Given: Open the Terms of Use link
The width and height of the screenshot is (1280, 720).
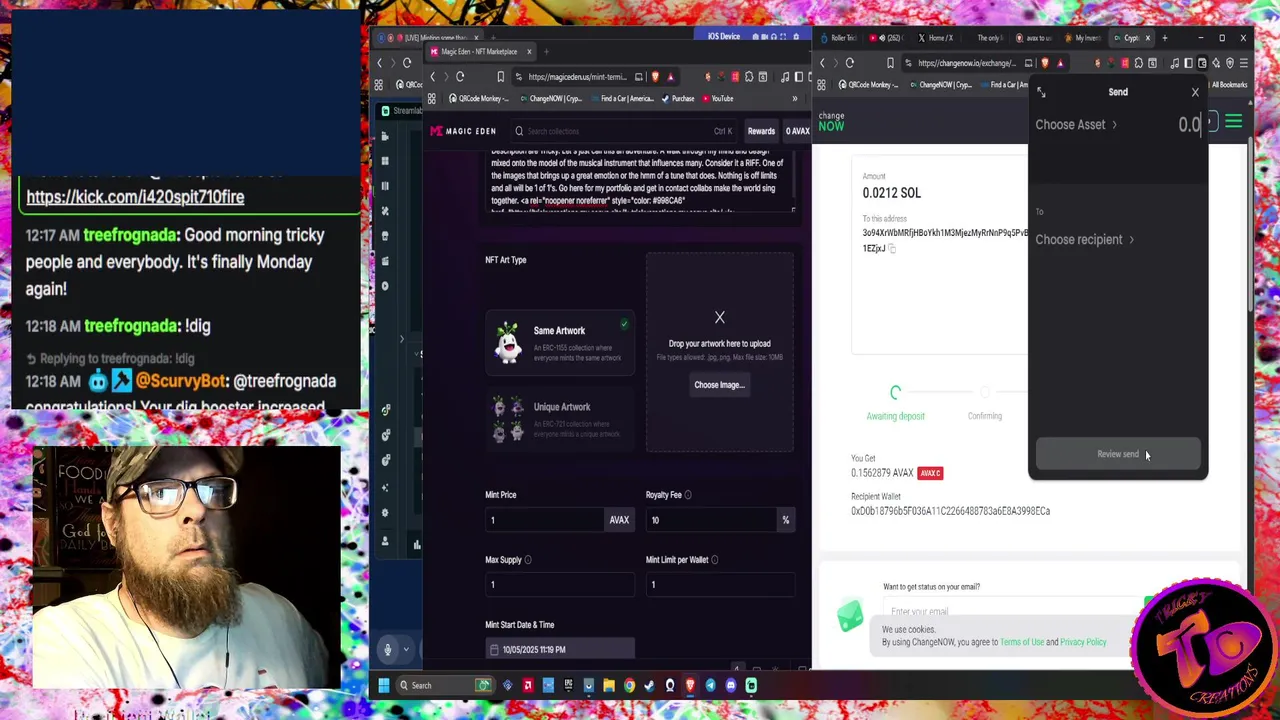Looking at the screenshot, I should (1022, 642).
